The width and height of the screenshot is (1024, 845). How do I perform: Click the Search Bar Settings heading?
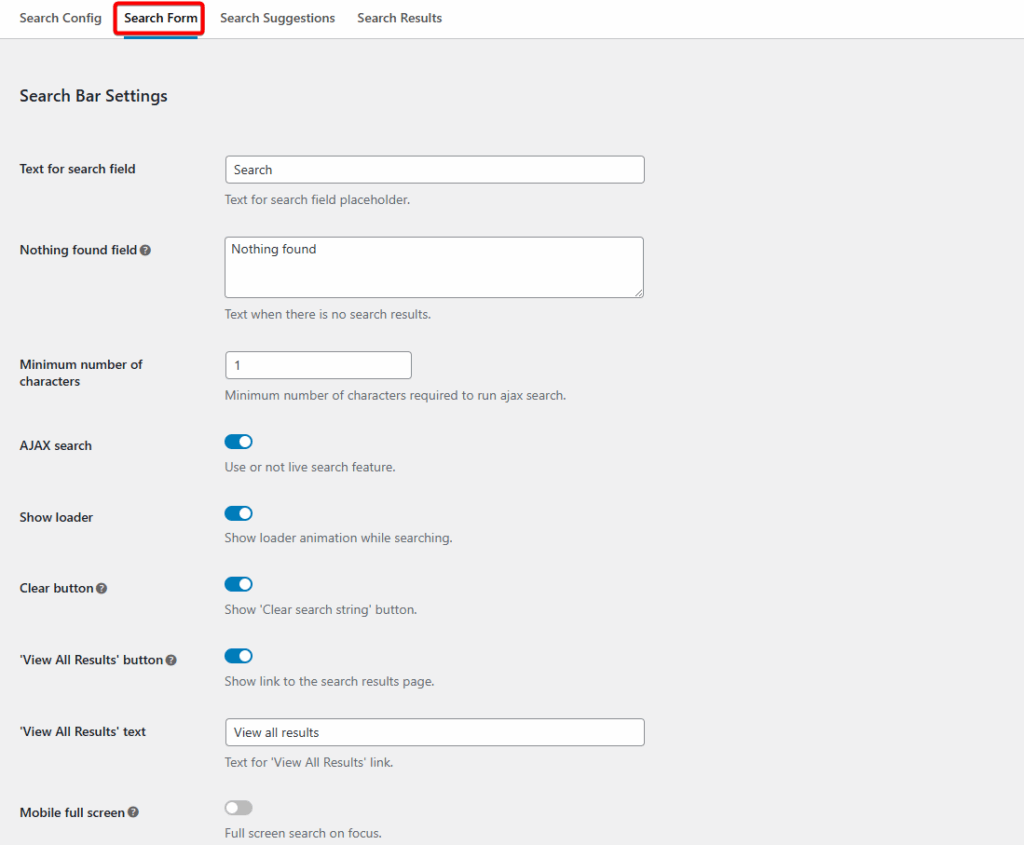point(93,96)
